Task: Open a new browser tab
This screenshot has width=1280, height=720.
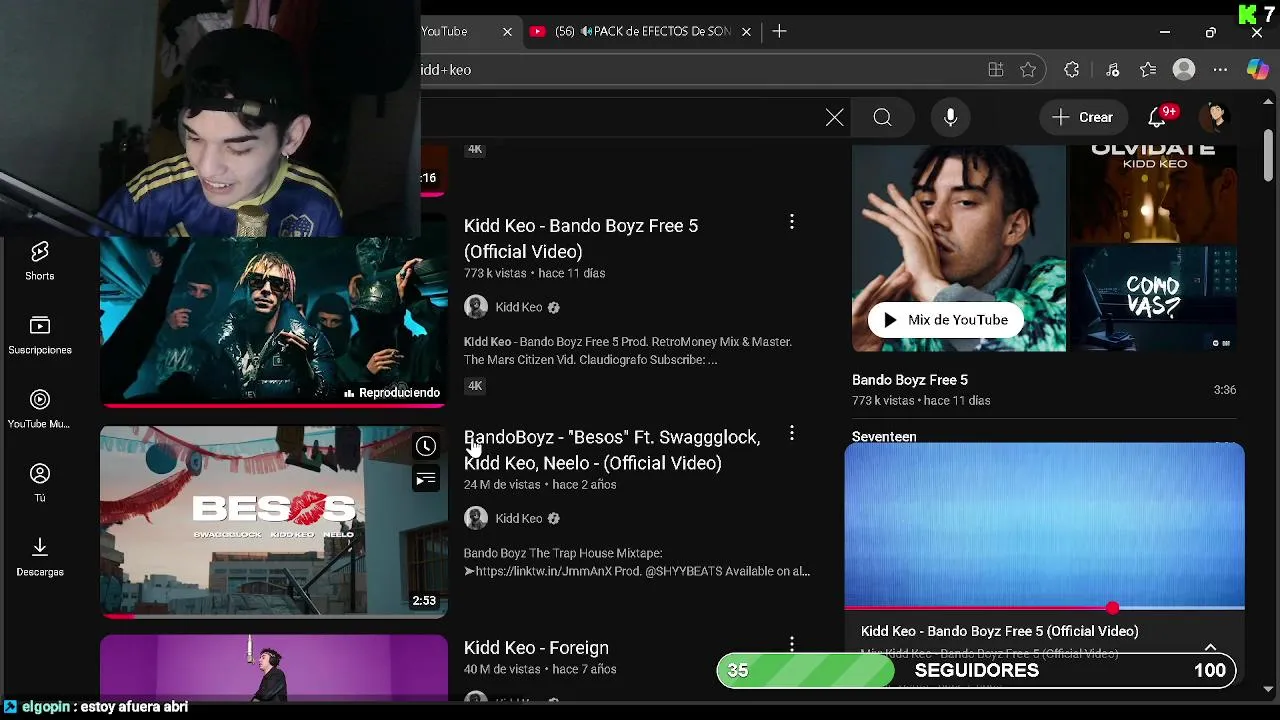Action: coord(779,31)
